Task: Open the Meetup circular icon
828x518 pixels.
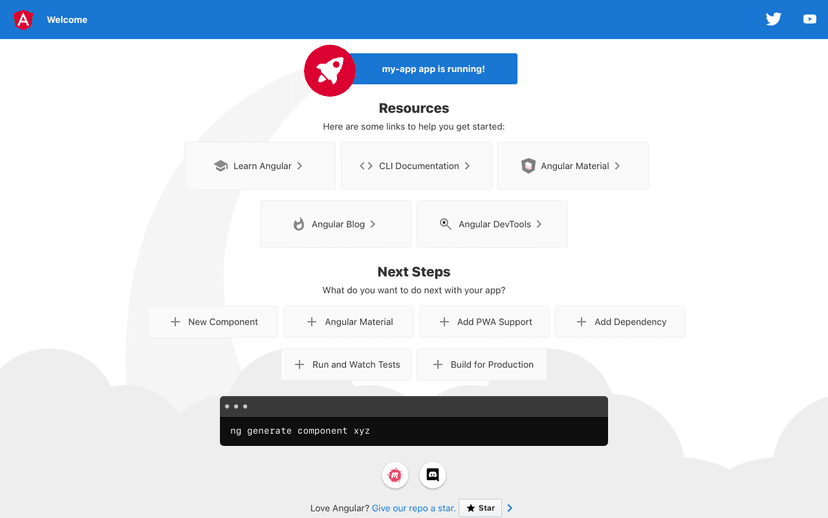Action: [x=395, y=475]
